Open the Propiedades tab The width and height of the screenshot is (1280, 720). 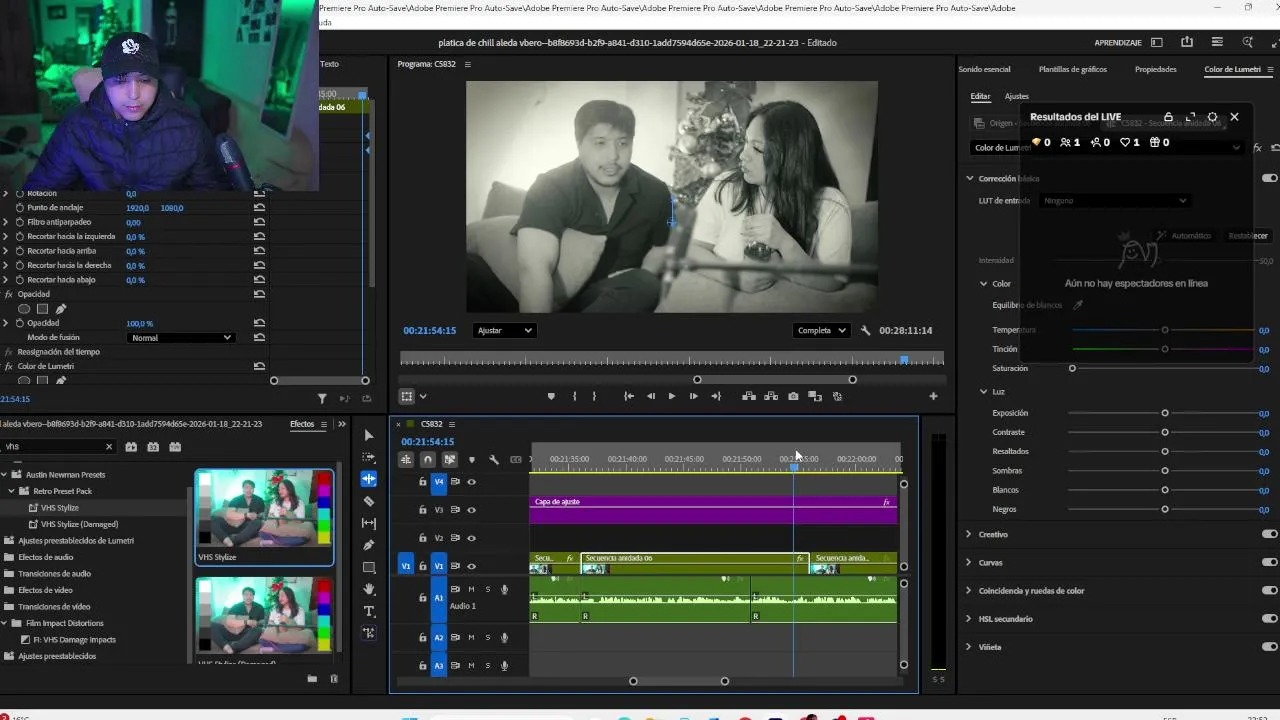tap(1155, 69)
